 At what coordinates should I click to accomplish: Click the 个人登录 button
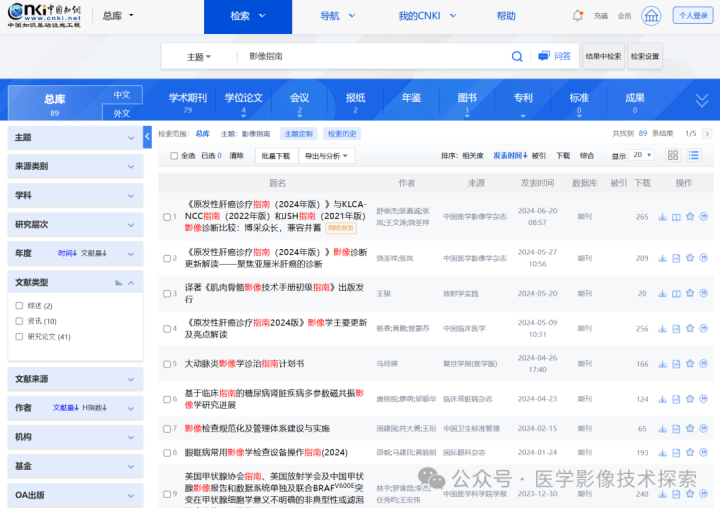(x=693, y=15)
